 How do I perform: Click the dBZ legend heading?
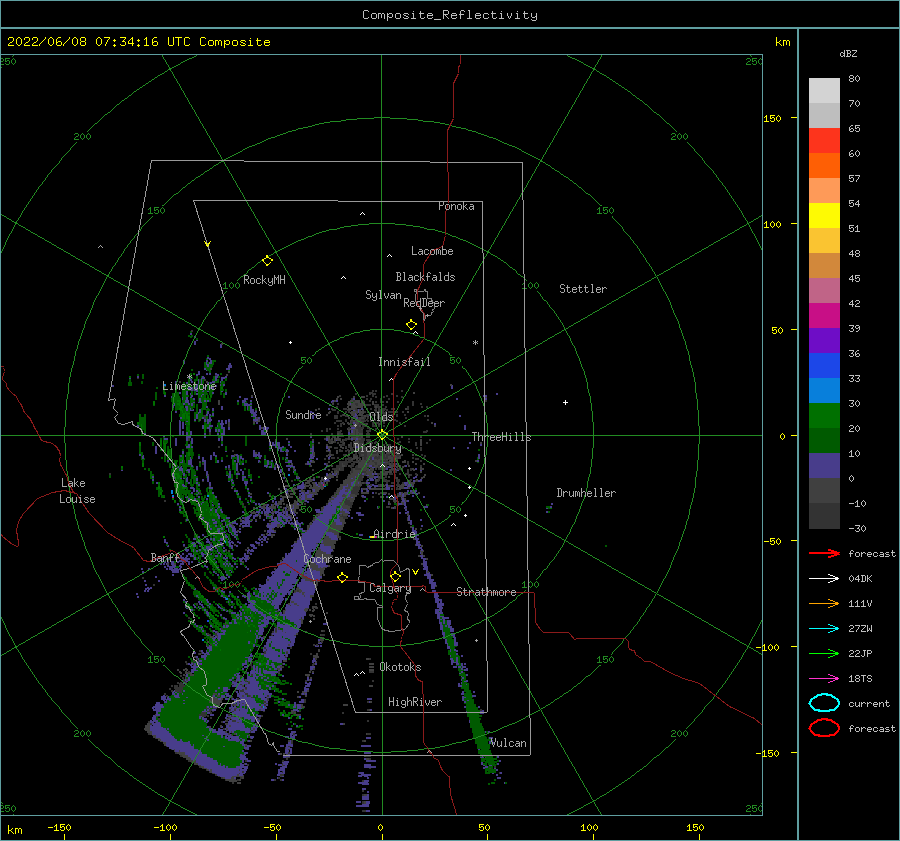848,53
